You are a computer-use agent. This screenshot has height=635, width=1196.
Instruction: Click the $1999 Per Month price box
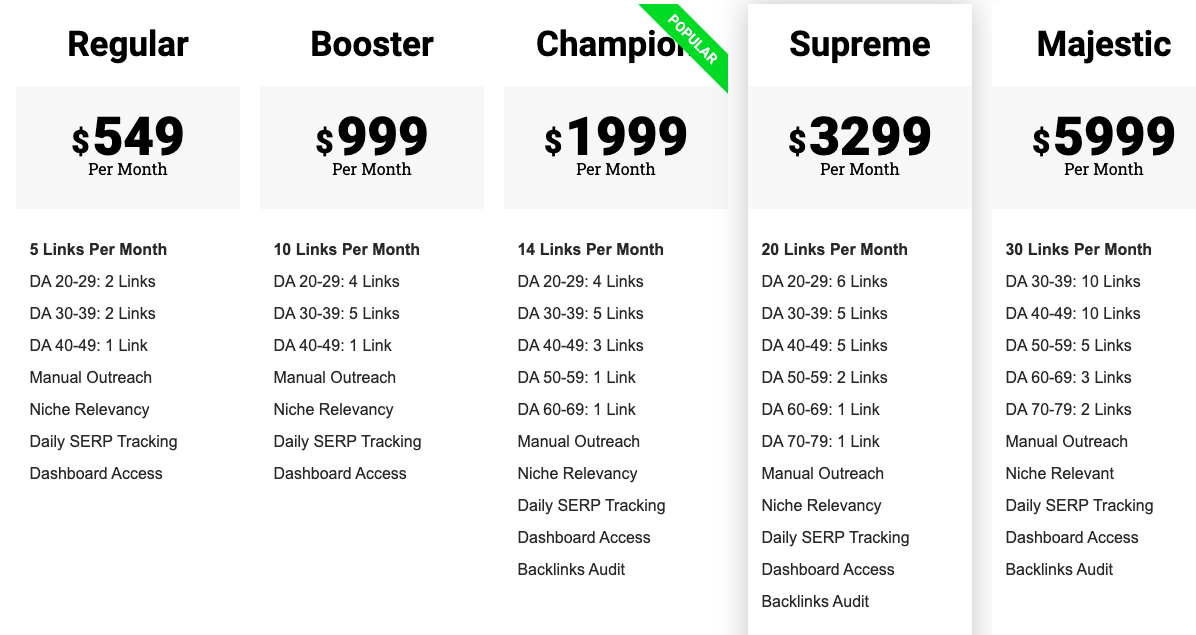pos(616,147)
